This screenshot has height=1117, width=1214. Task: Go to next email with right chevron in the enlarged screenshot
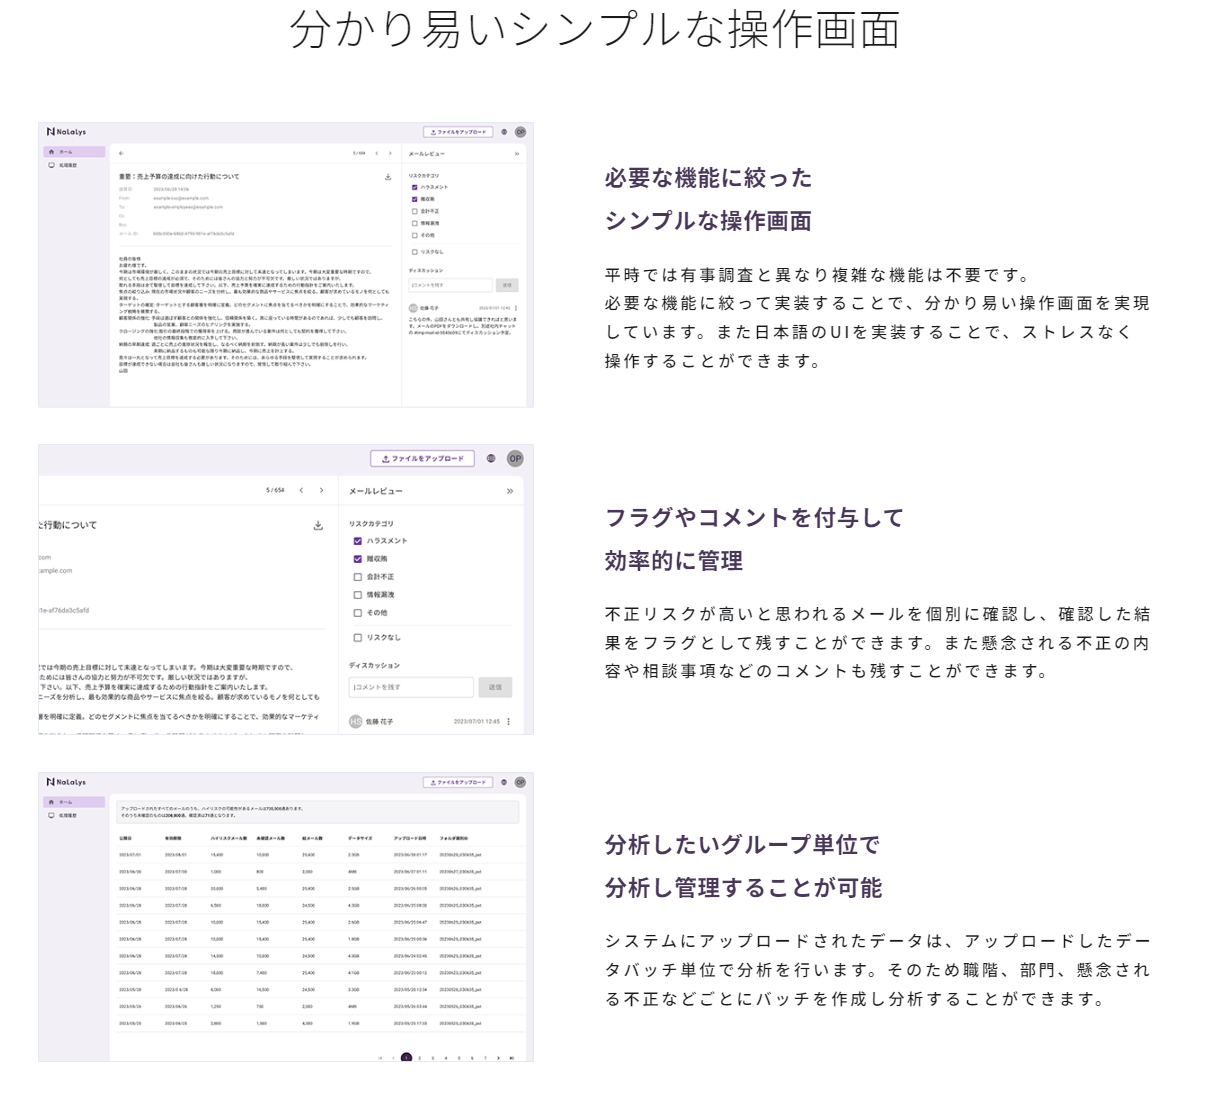coord(321,491)
